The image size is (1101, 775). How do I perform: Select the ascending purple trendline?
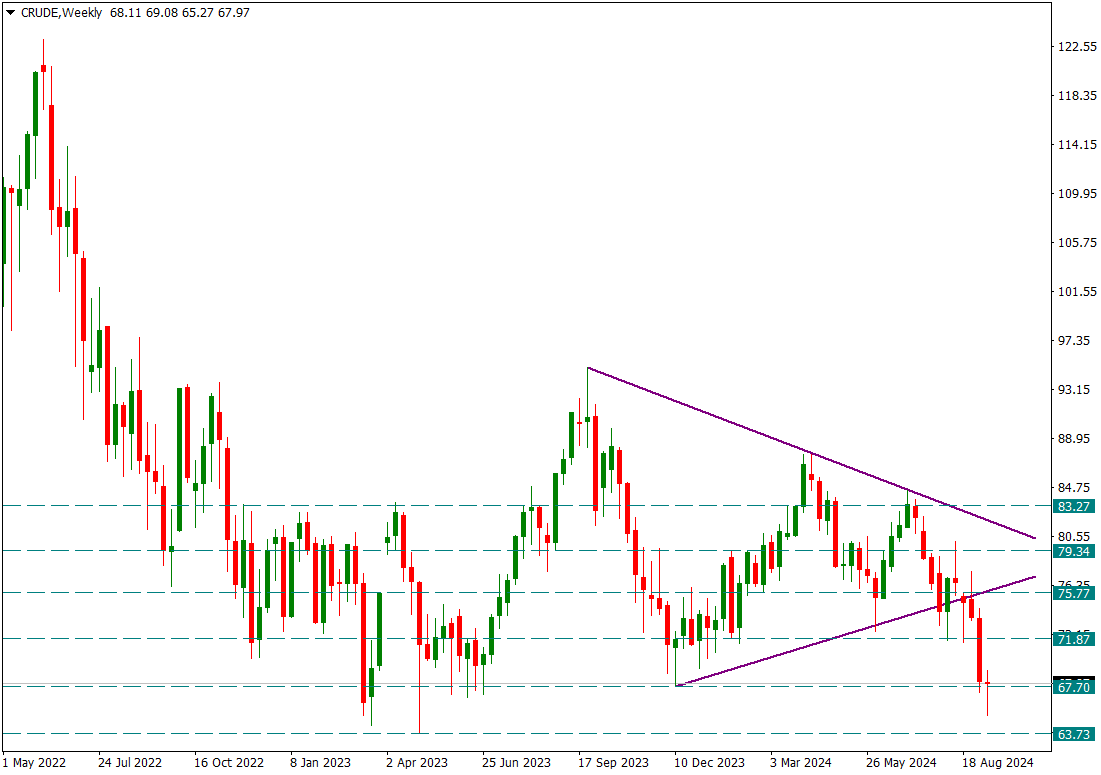point(855,631)
